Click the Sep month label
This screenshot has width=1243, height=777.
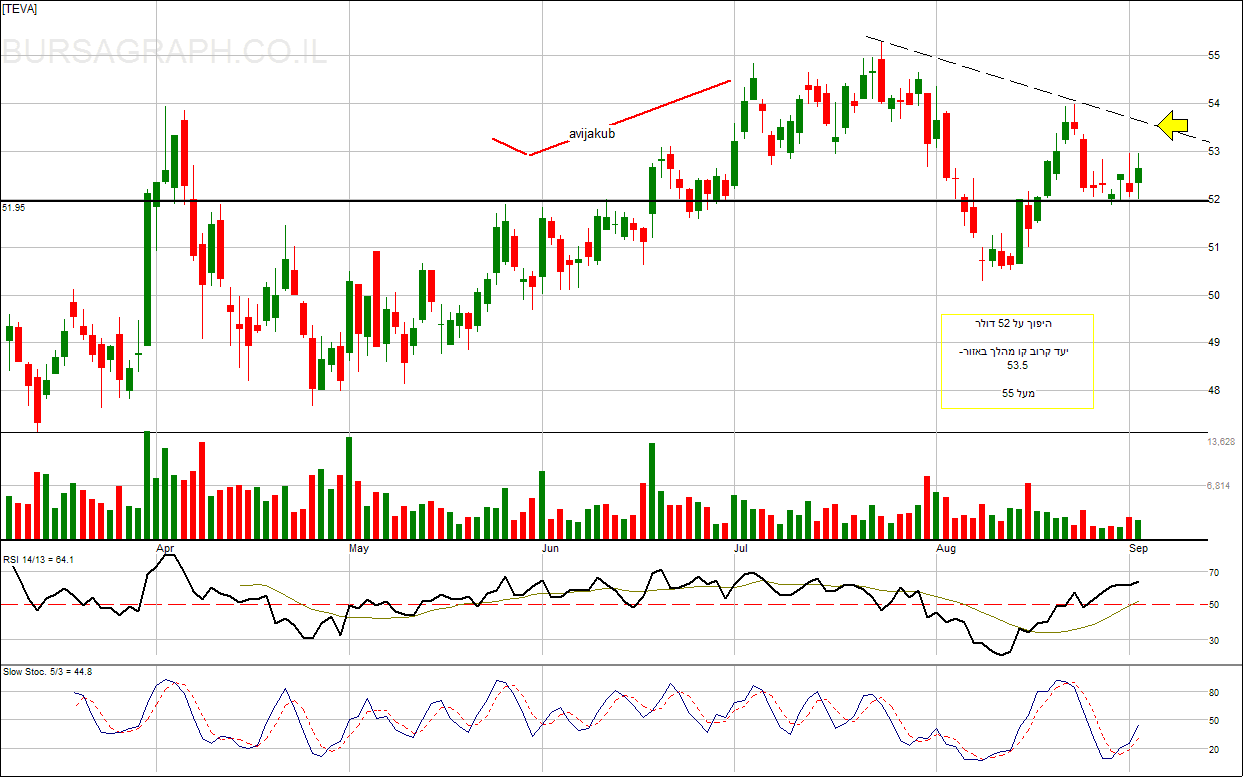click(1138, 548)
